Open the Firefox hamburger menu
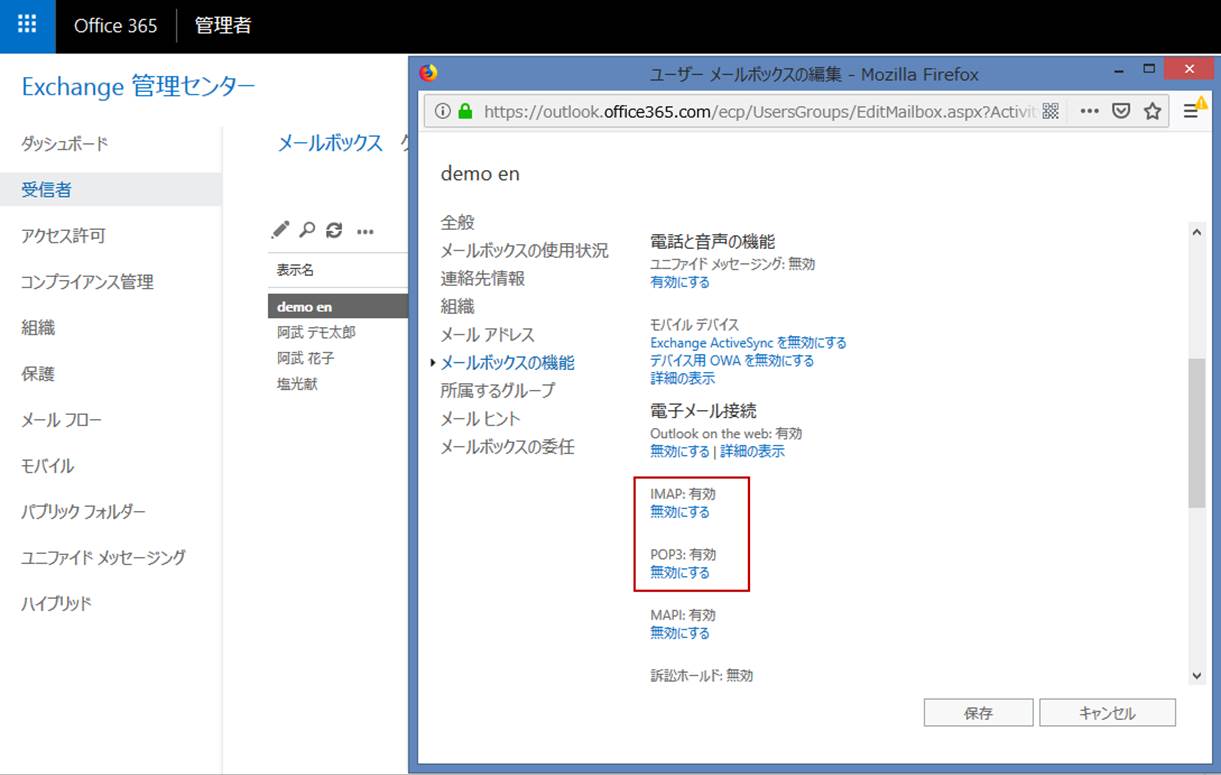 point(1193,111)
